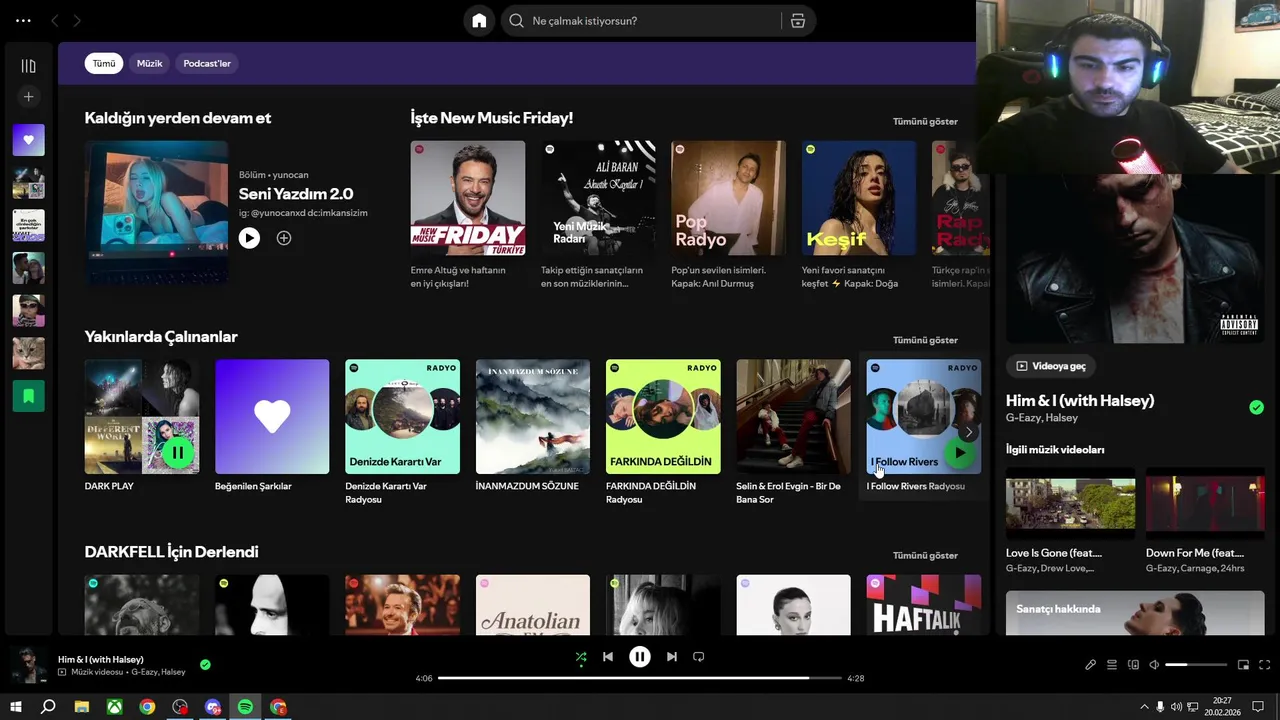Open the Windows Start menu
1280x720 pixels.
click(16, 707)
